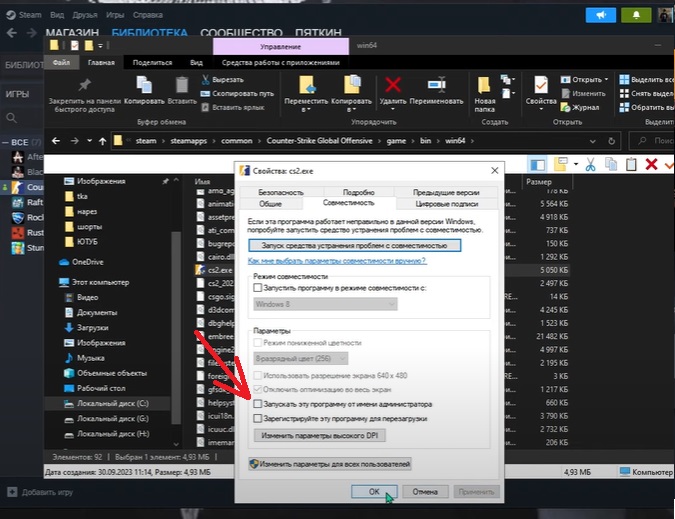This screenshot has height=519, width=675.
Task: Open the Explorer Файл ribbon tab
Action: (62, 63)
